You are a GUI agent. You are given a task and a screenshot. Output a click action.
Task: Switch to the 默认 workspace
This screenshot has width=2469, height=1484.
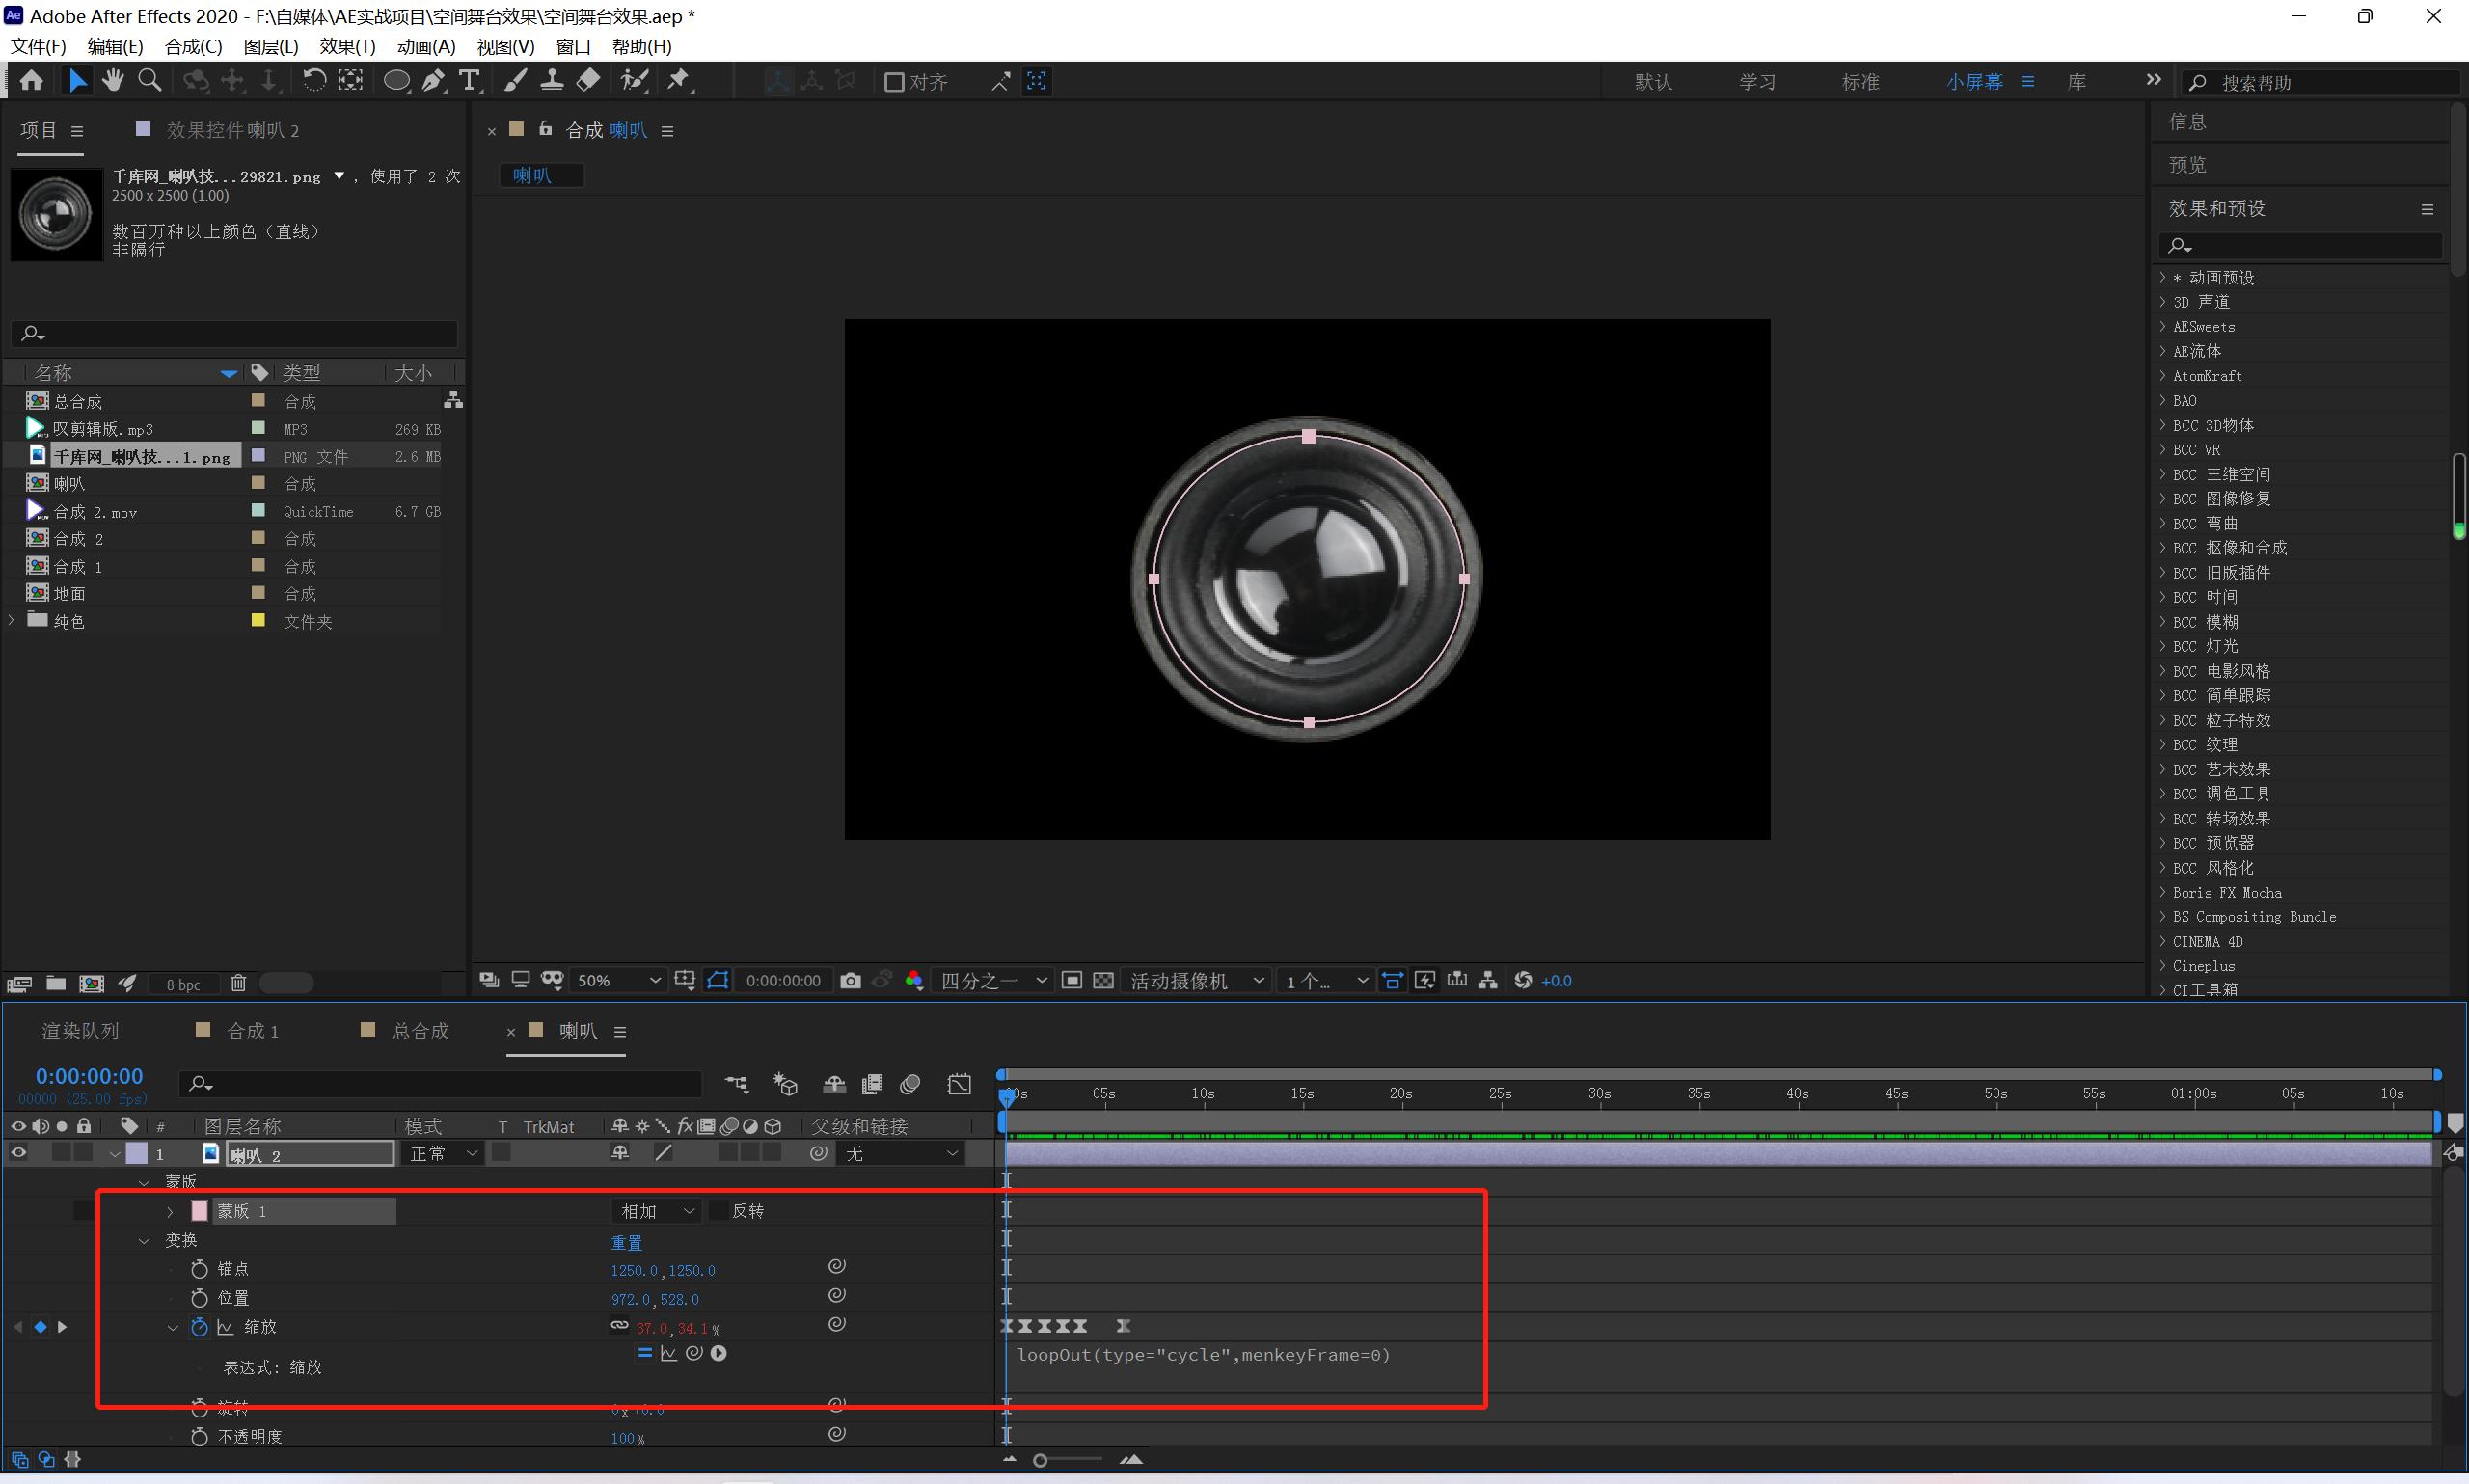tap(1653, 82)
